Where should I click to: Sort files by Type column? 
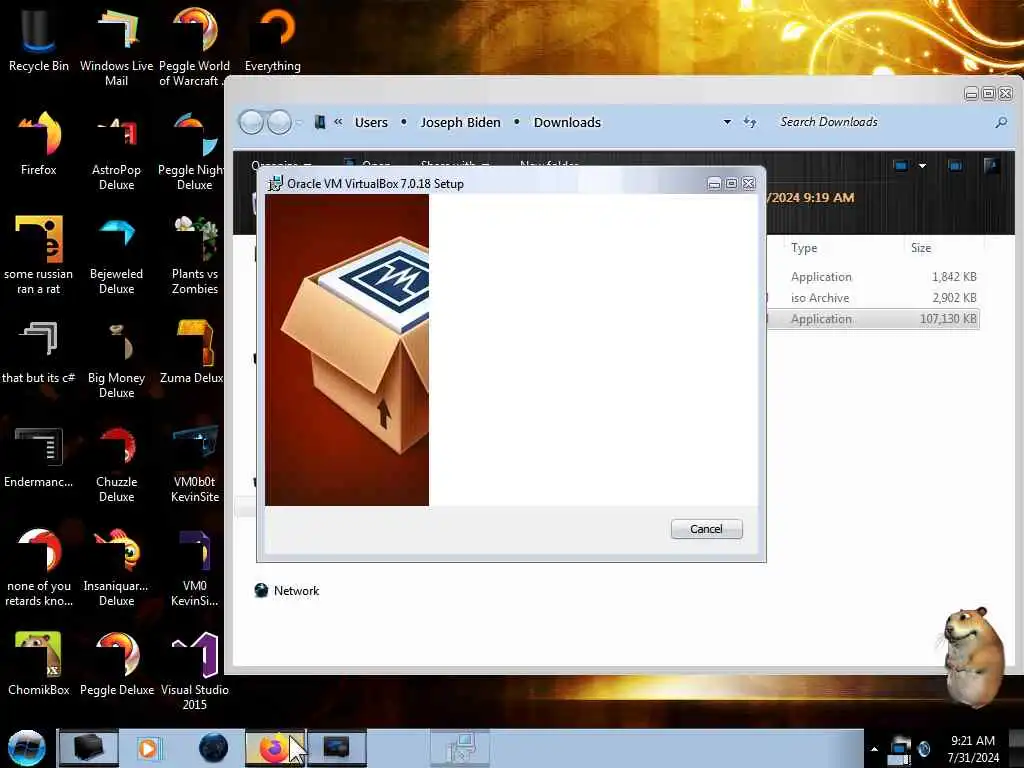(x=804, y=248)
